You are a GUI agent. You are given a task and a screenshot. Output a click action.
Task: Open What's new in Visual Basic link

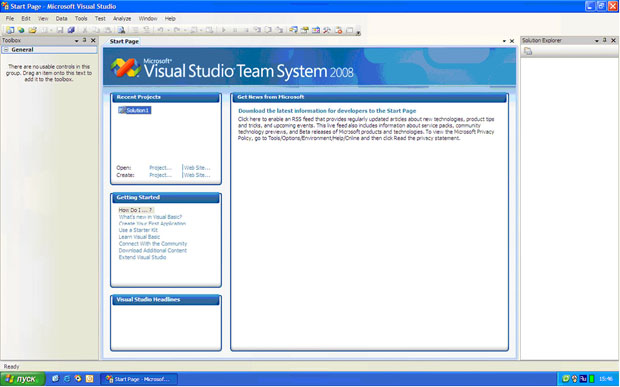click(x=150, y=217)
